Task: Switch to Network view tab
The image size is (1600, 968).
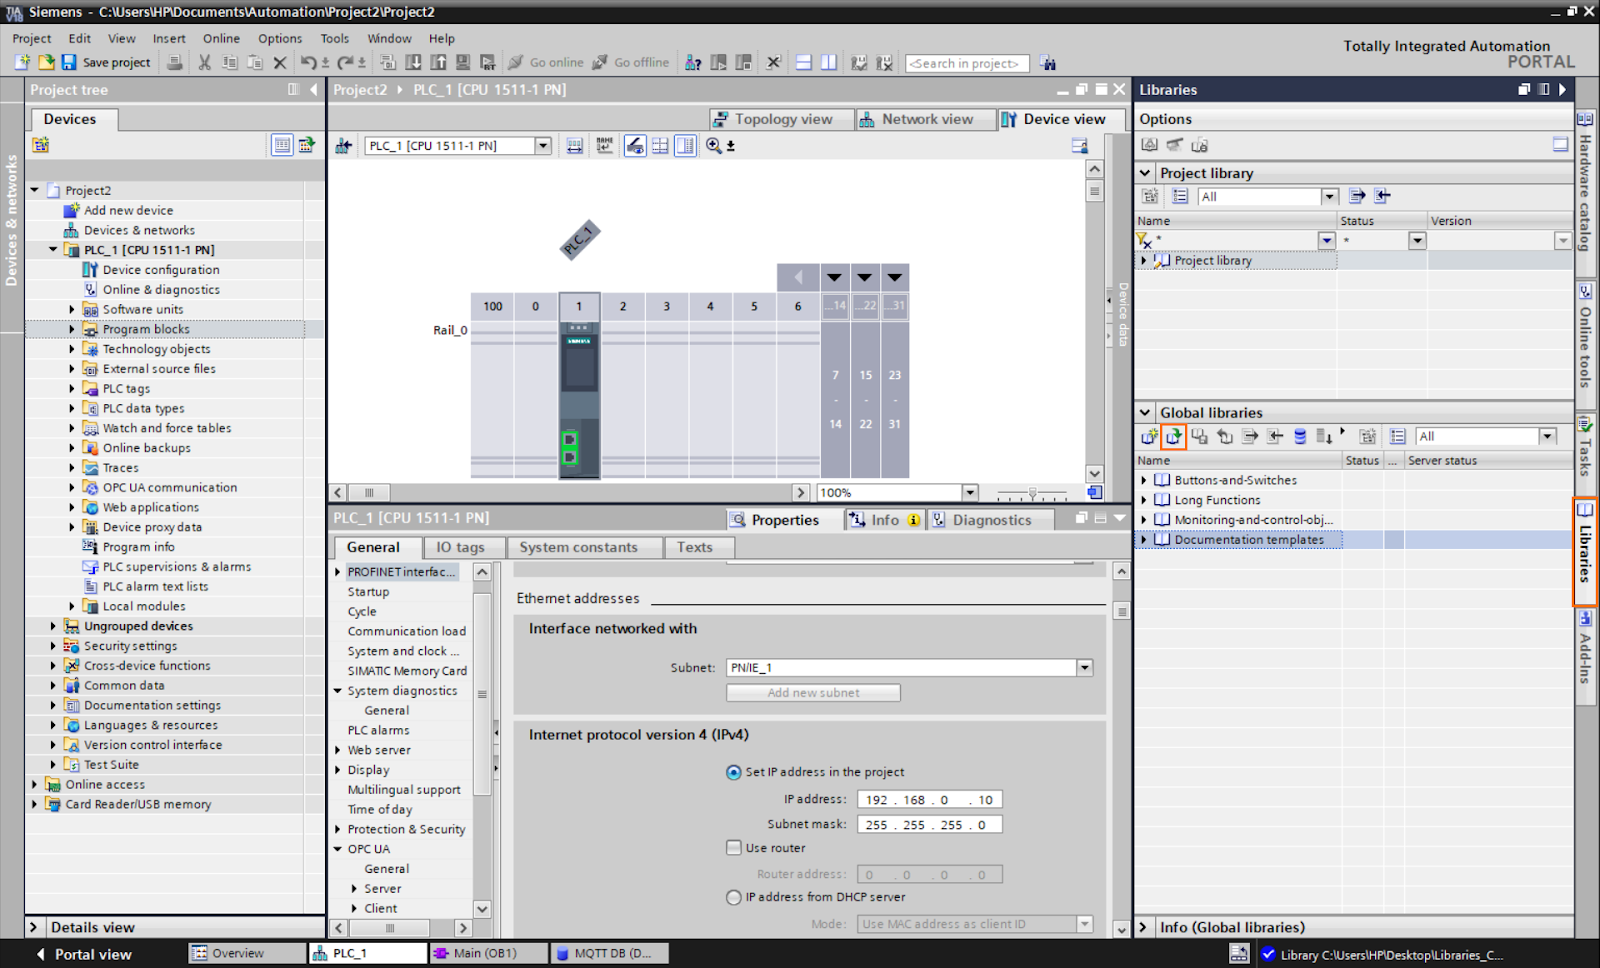Action: pos(926,119)
